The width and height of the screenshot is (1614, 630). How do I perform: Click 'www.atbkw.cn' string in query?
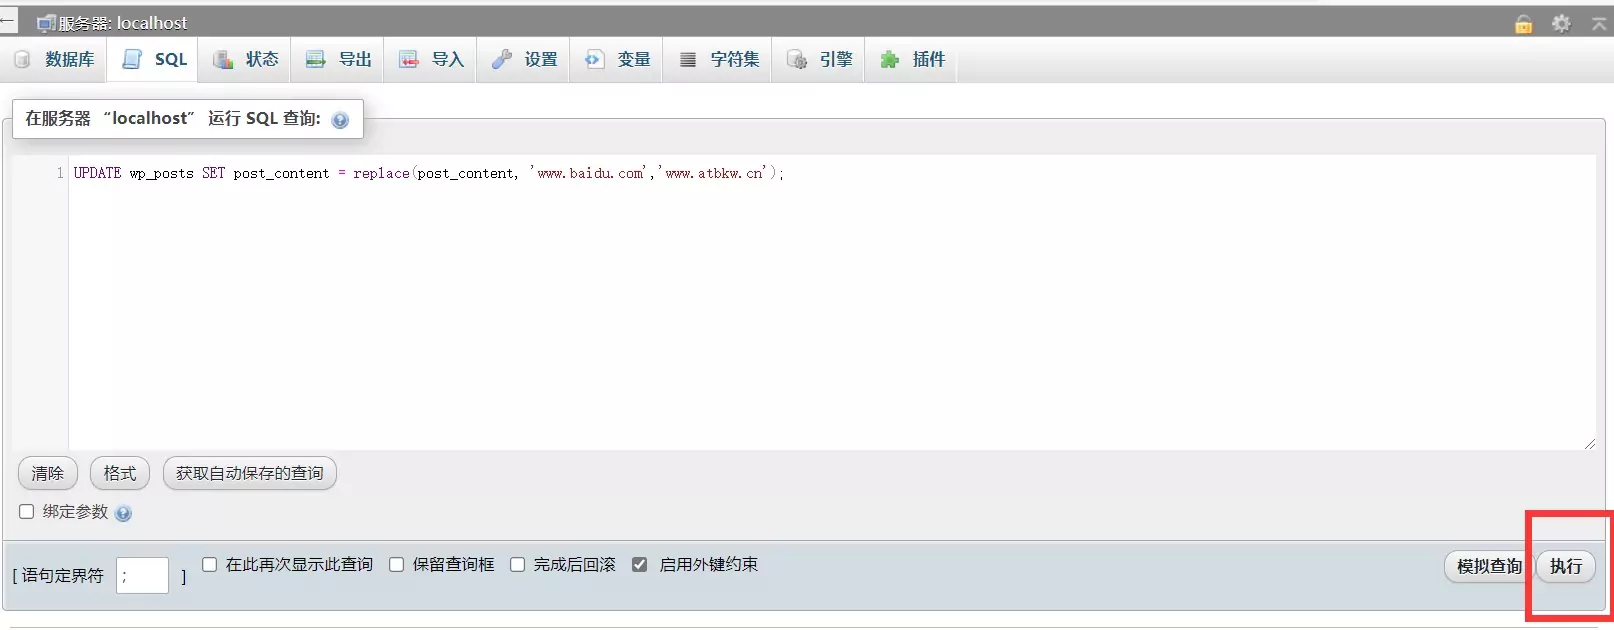click(713, 173)
